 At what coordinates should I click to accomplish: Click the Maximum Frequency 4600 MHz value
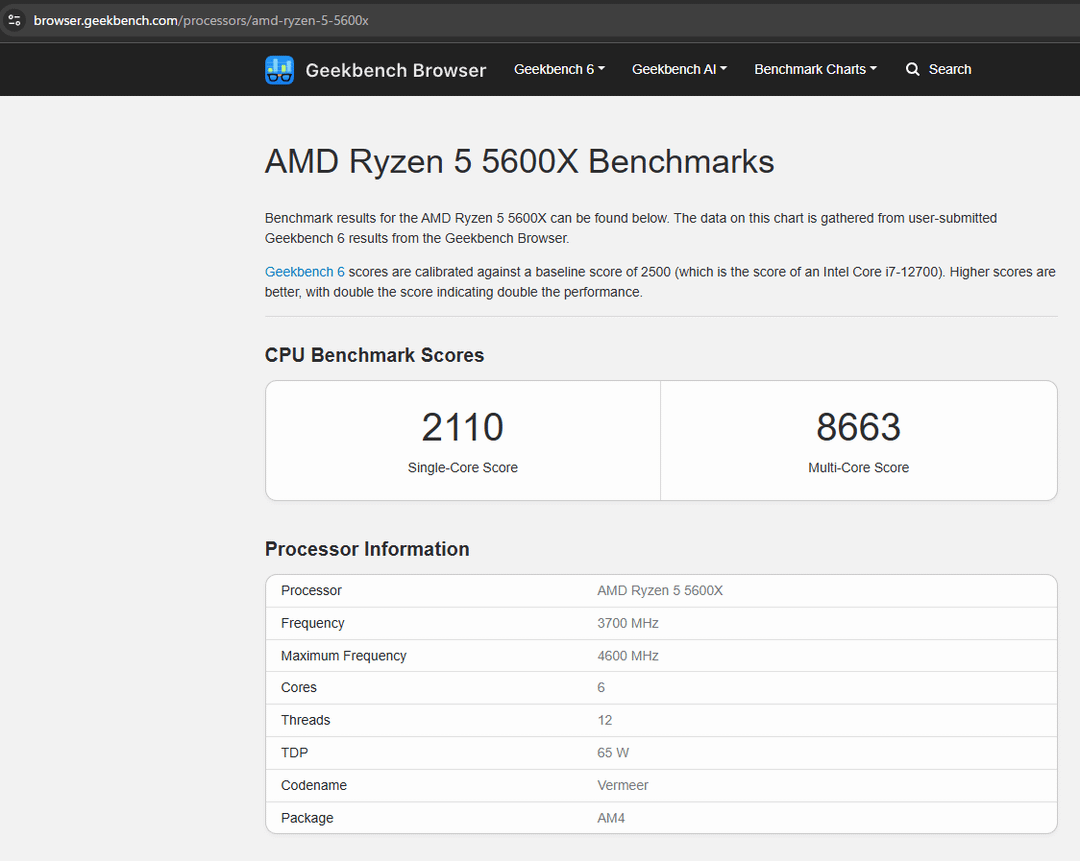point(627,656)
